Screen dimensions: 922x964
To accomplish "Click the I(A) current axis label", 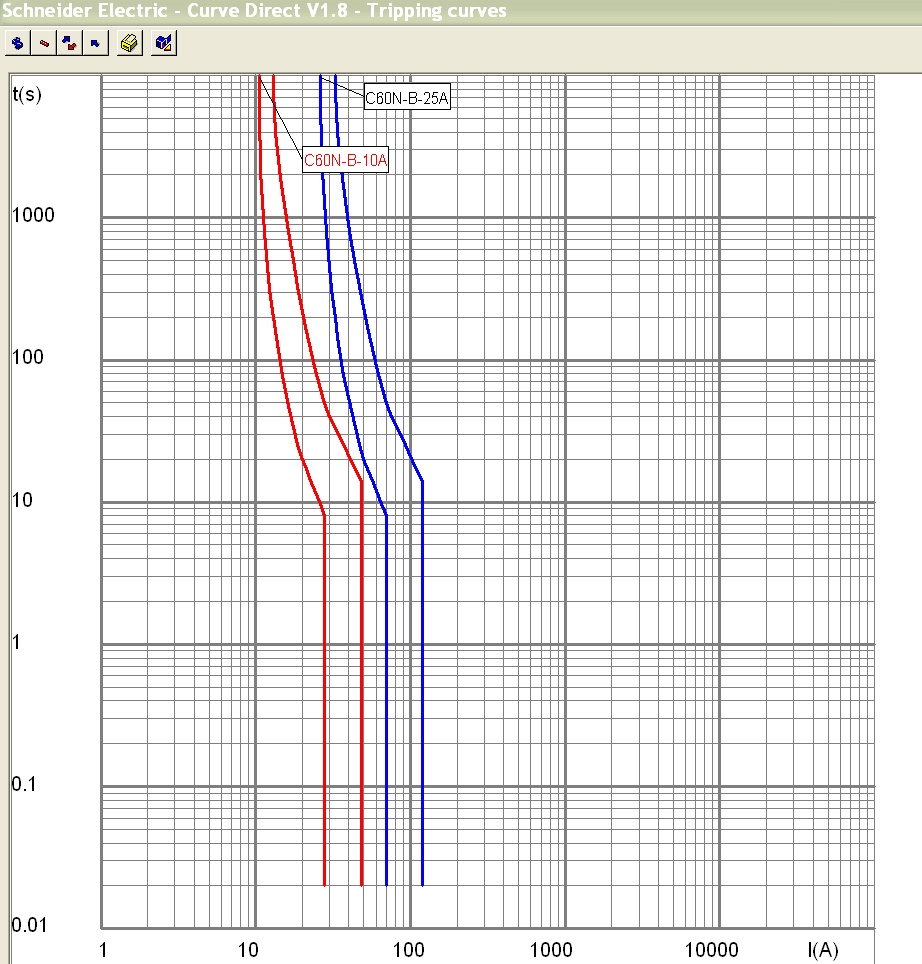I will coord(823,948).
